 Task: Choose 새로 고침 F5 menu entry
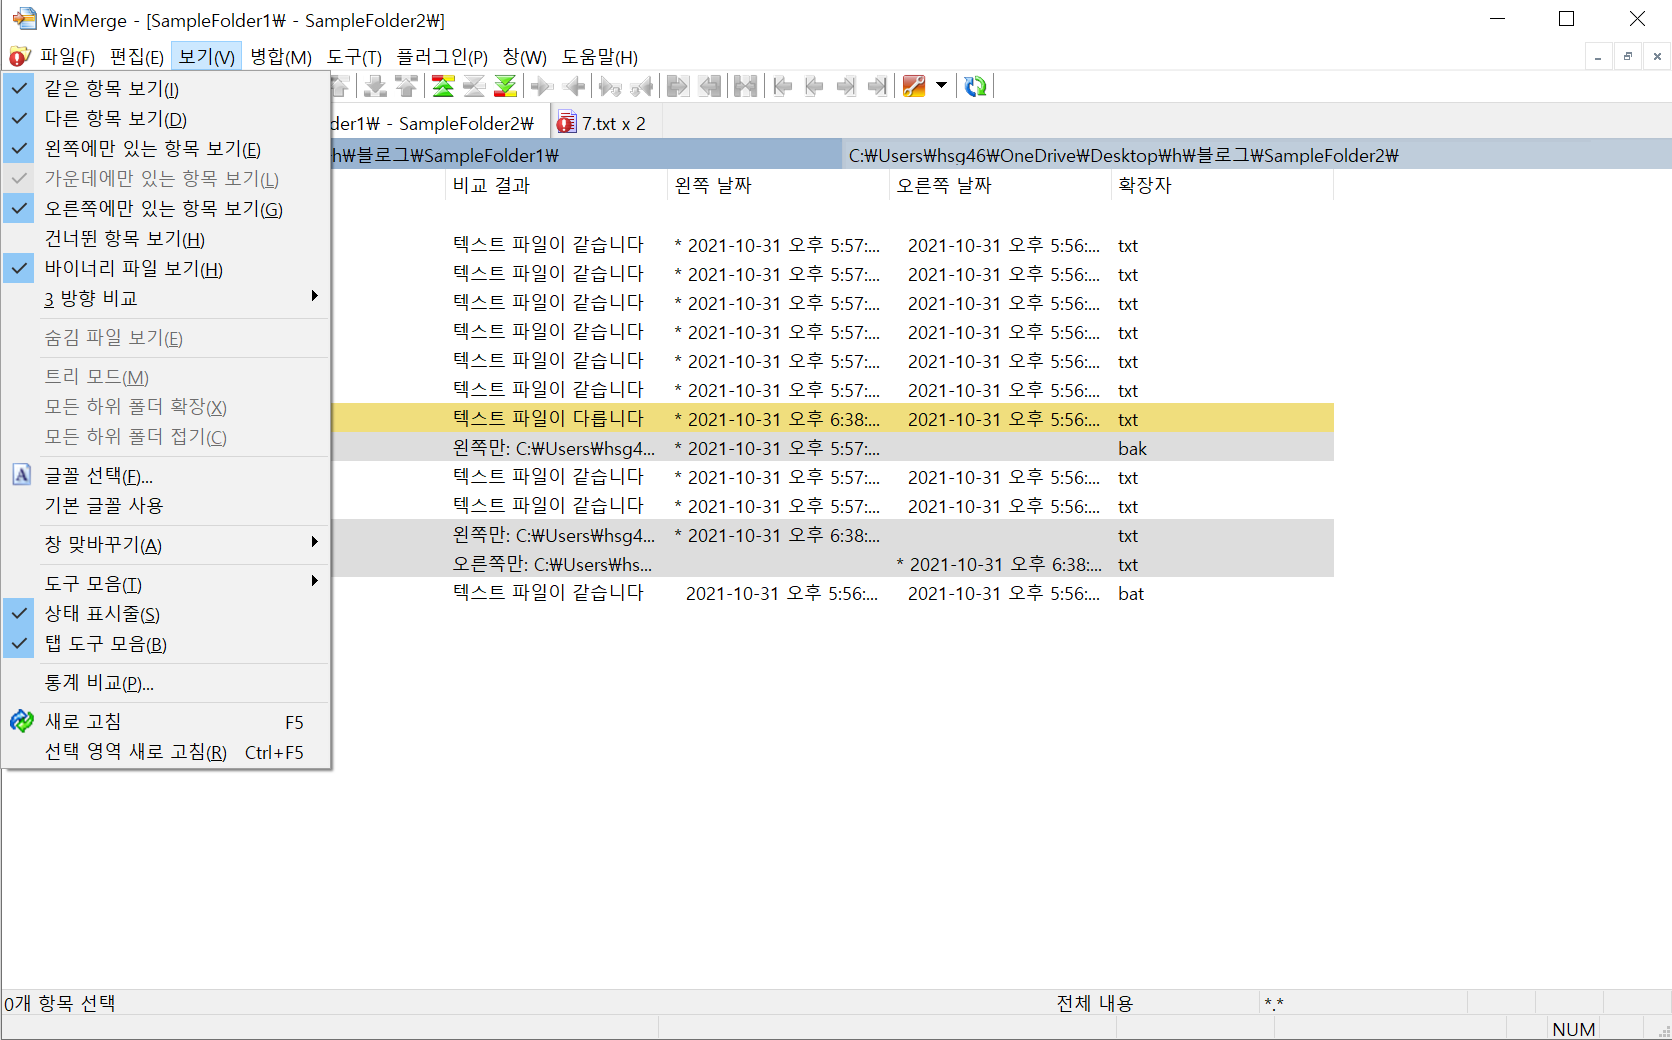click(166, 722)
